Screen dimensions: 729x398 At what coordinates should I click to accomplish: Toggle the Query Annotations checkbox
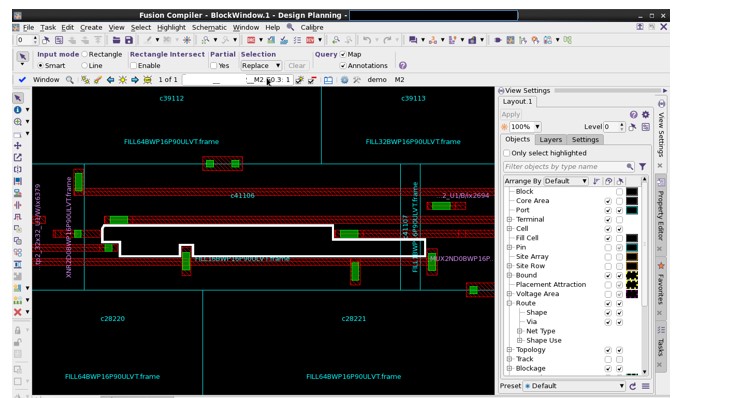point(343,66)
